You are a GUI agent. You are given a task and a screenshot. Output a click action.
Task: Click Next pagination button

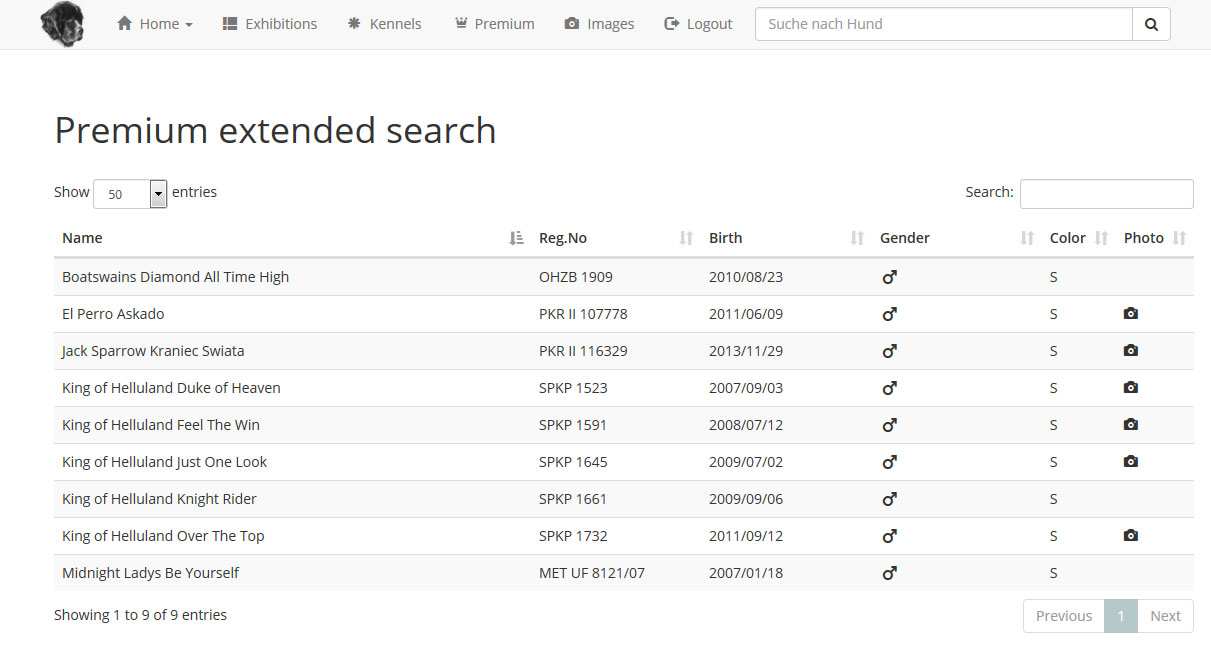1165,616
